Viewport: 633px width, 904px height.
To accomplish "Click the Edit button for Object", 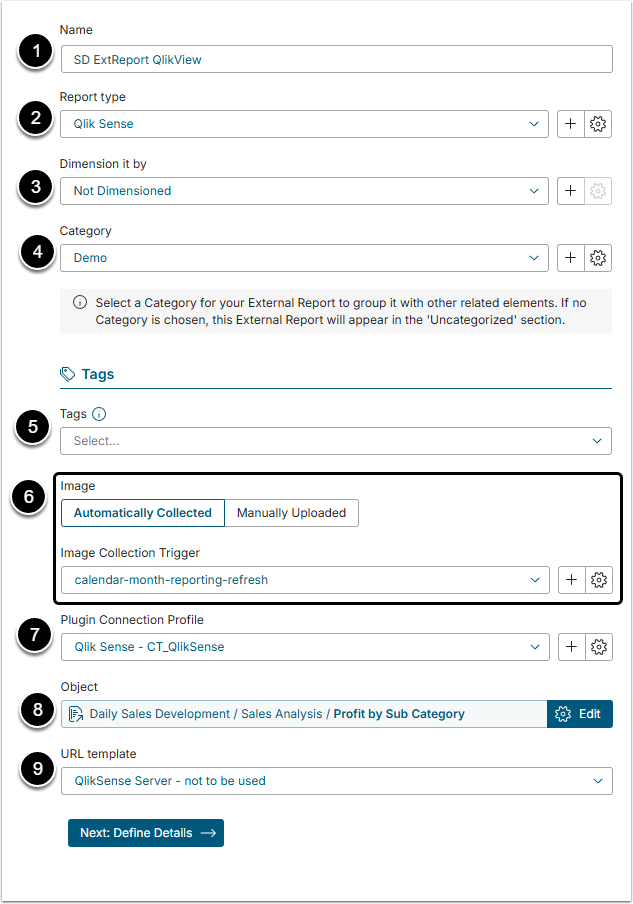I will (579, 714).
